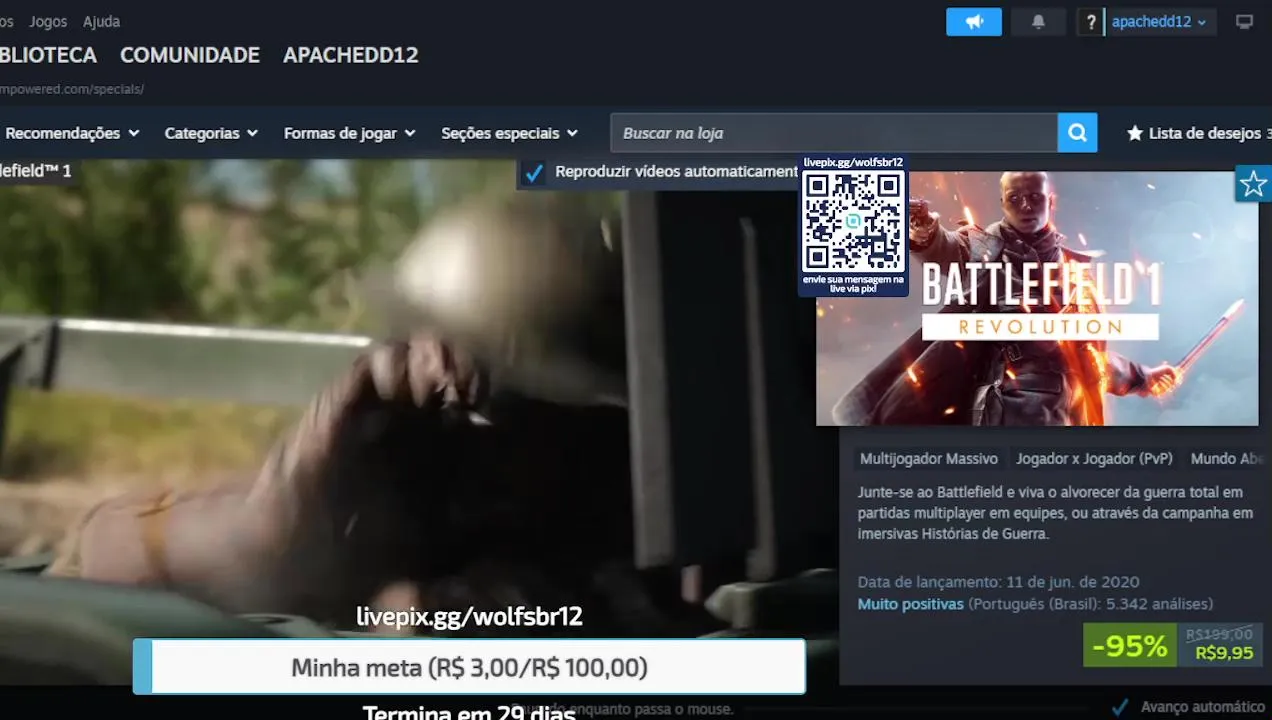1272x720 pixels.
Task: Click the megaphone announcements icon
Action: click(x=973, y=21)
